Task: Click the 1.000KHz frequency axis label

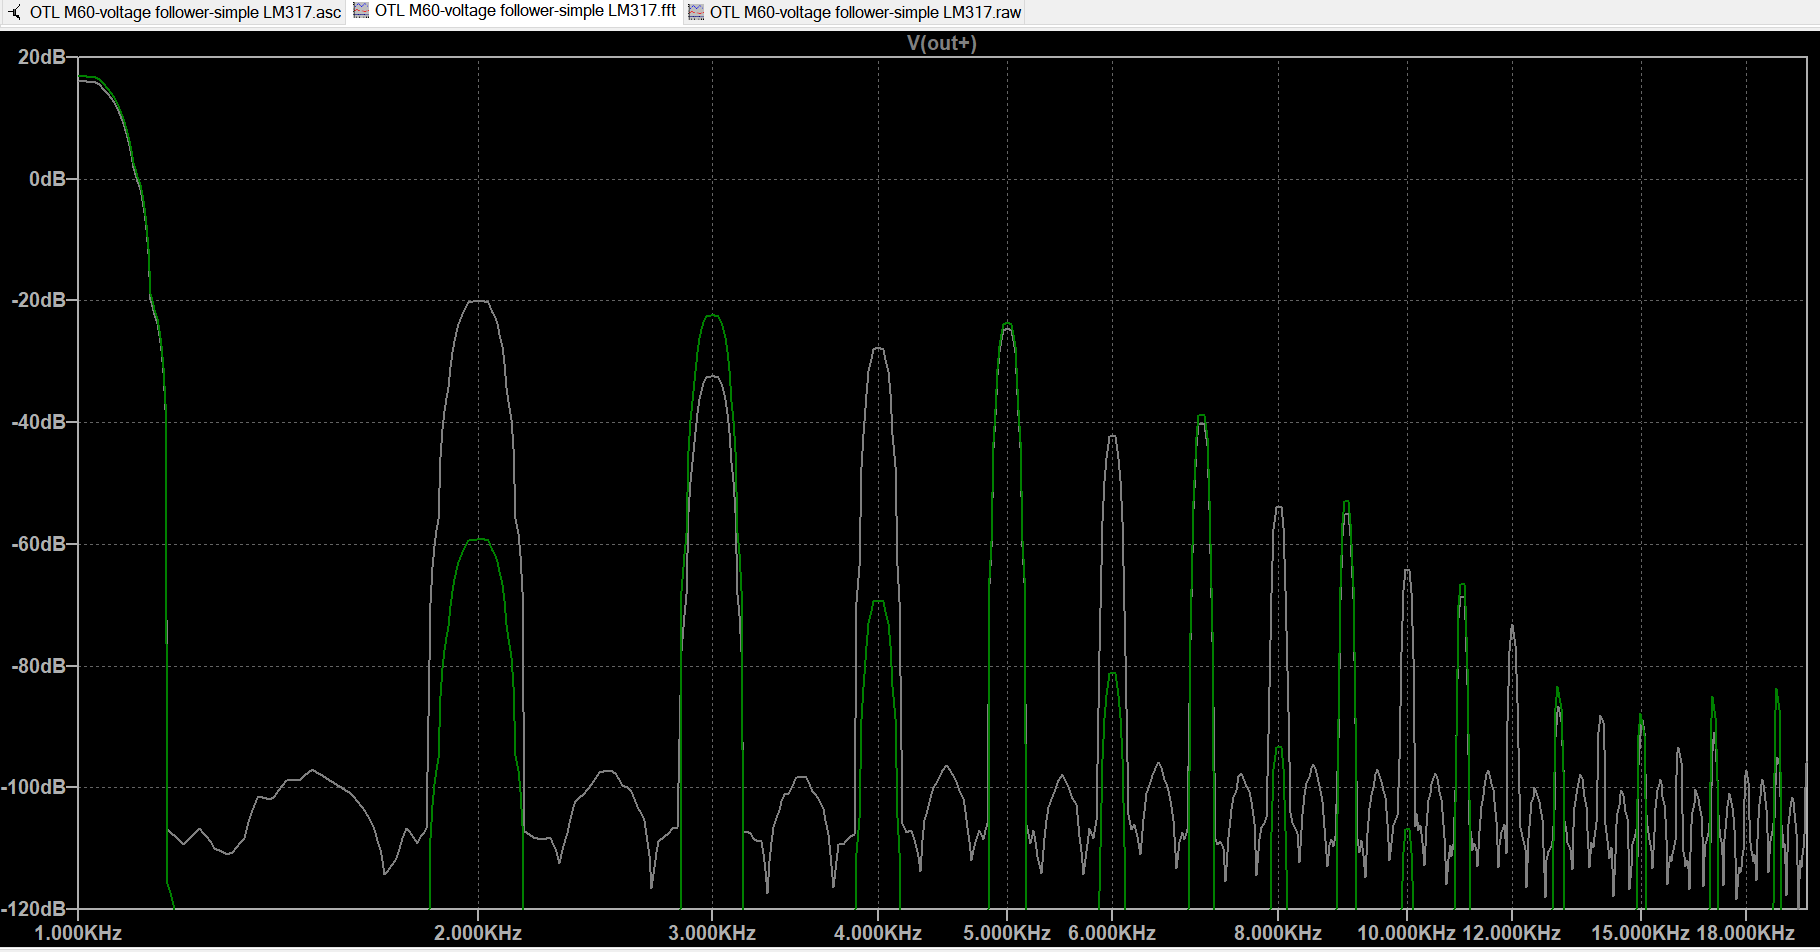Action: click(78, 933)
